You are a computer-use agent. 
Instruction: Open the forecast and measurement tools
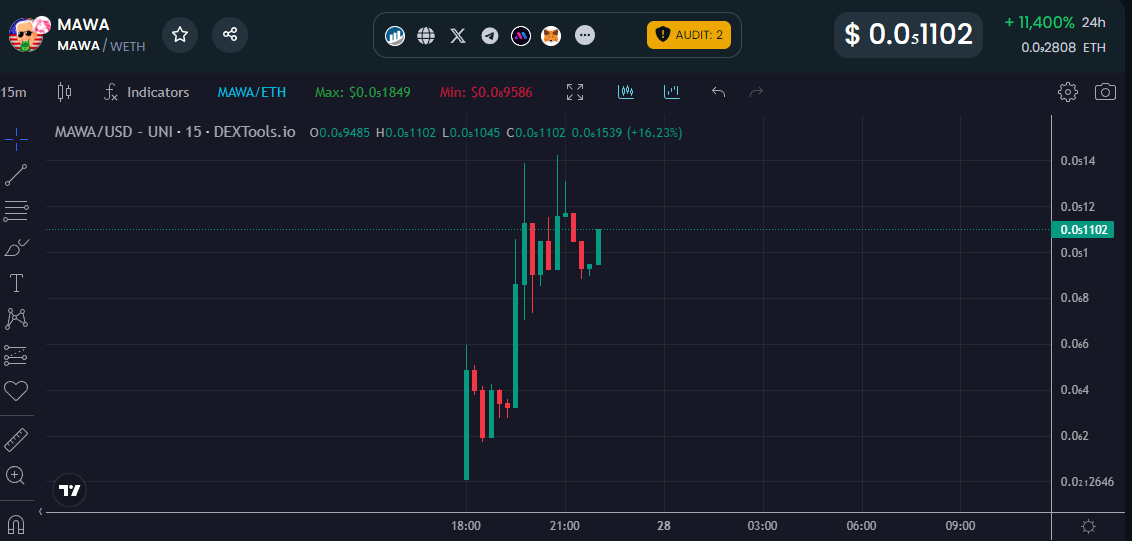click(16, 355)
